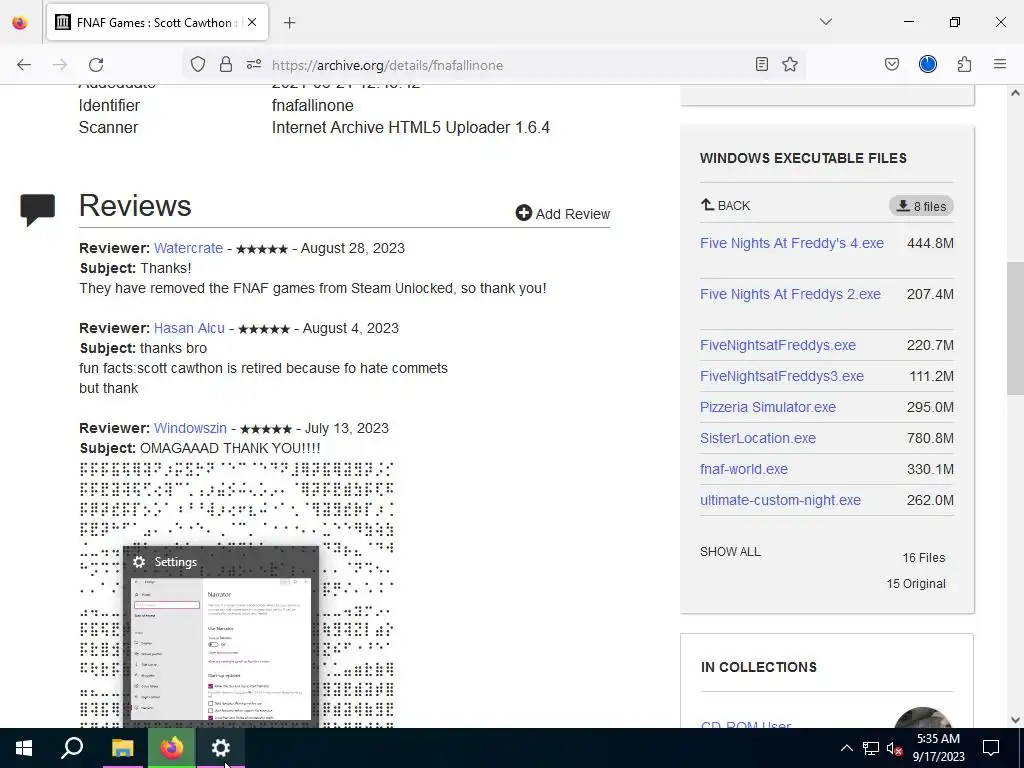Download Pizzeria Simulator.exe
This screenshot has width=1024, height=768.
pos(768,407)
